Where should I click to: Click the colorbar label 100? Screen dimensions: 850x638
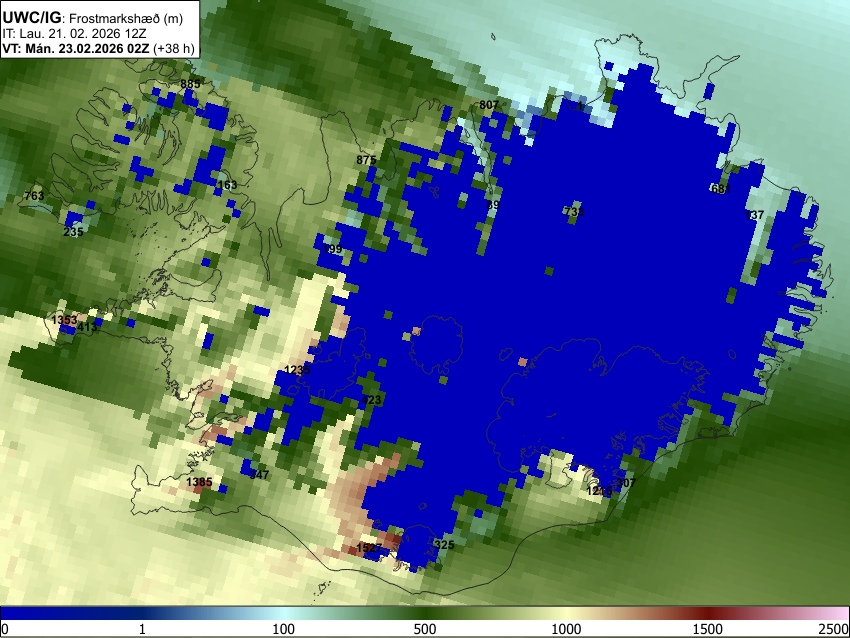coord(283,629)
